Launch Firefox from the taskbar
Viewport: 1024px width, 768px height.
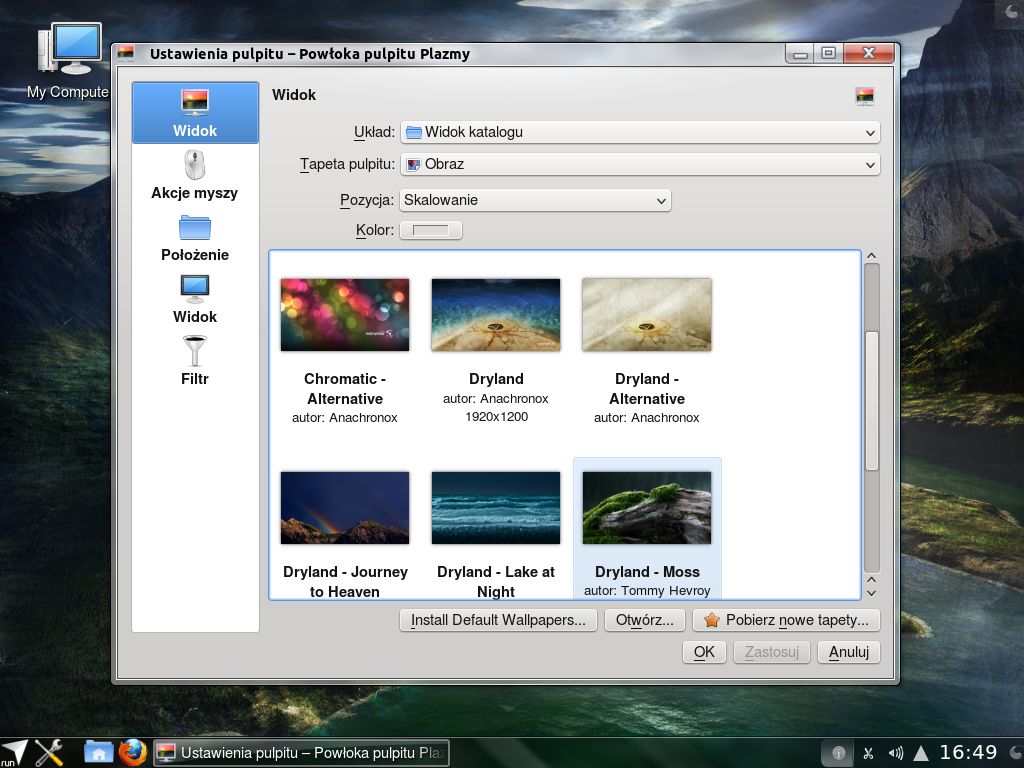[133, 752]
